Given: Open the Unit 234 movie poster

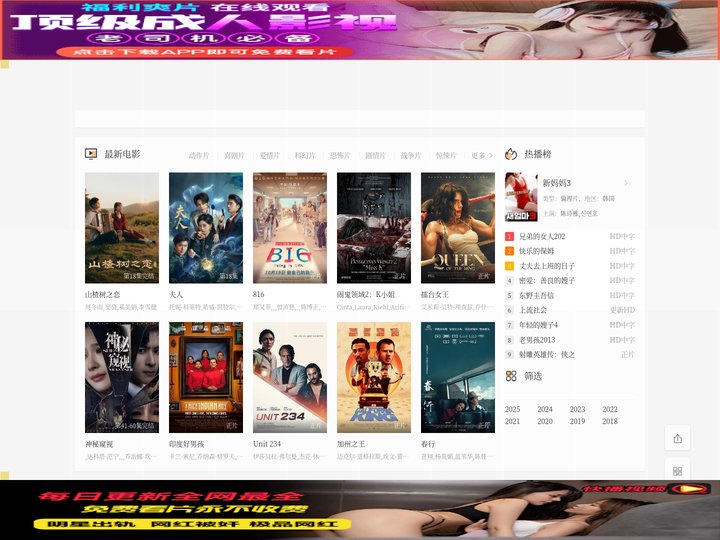Looking at the screenshot, I should tap(290, 377).
